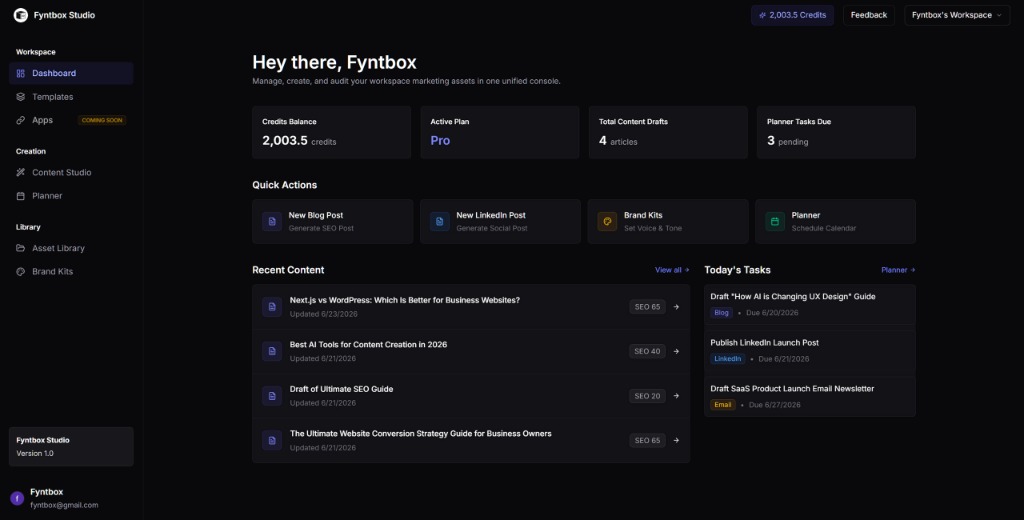Viewport: 1024px width, 520px height.
Task: Click the arrow next to SEO 65 for Next.js article
Action: [x=676, y=307]
